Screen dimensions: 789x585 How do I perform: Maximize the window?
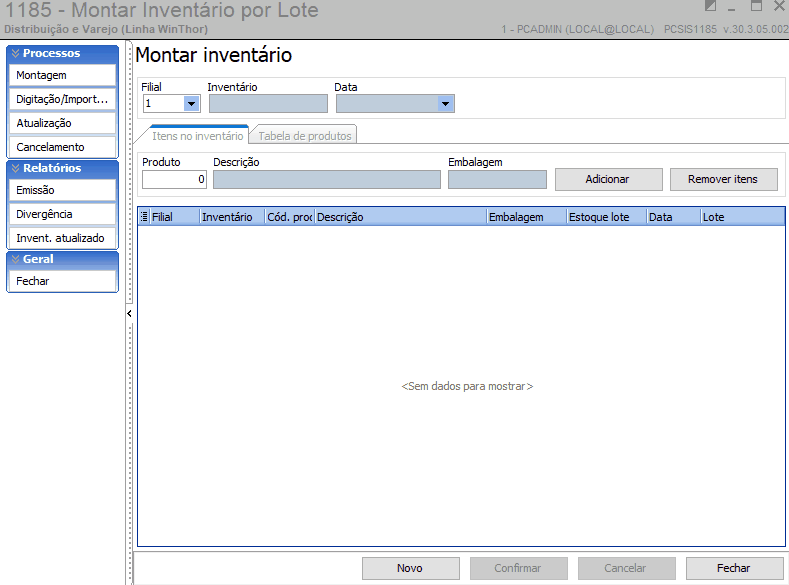(756, 6)
